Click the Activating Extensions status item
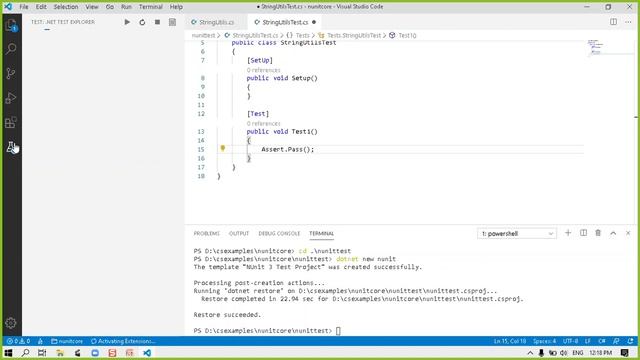This screenshot has width=640, height=360. pos(123,341)
